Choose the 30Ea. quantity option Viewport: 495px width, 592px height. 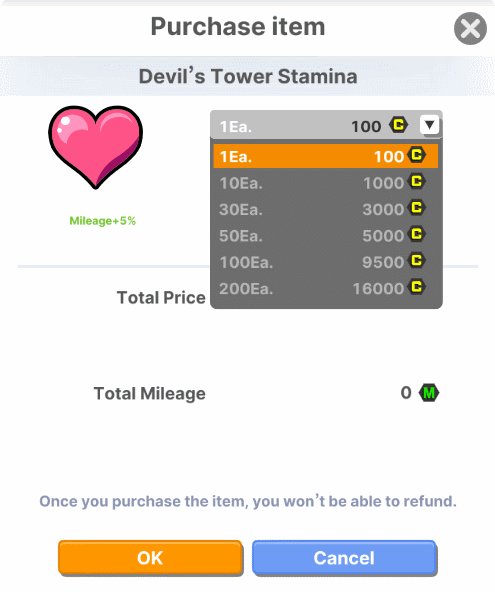pos(325,209)
